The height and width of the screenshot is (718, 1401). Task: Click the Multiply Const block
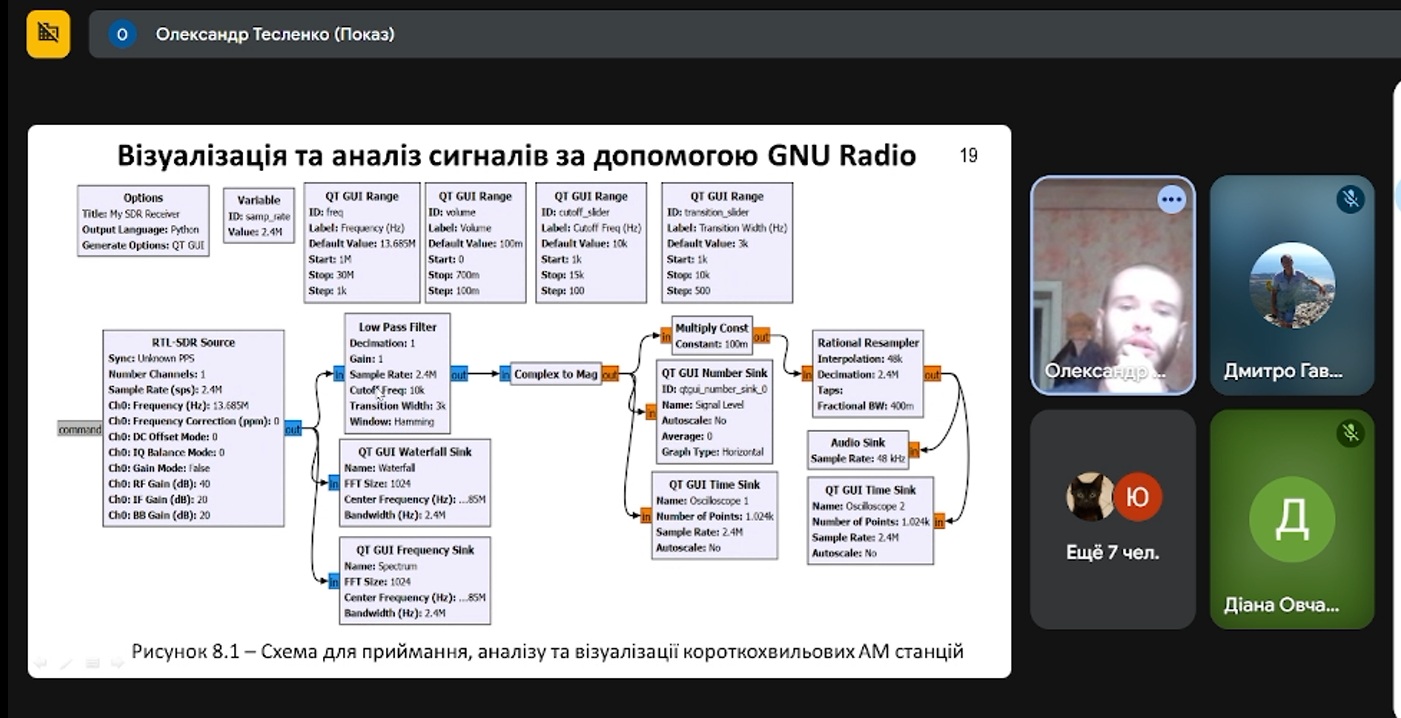(x=711, y=336)
